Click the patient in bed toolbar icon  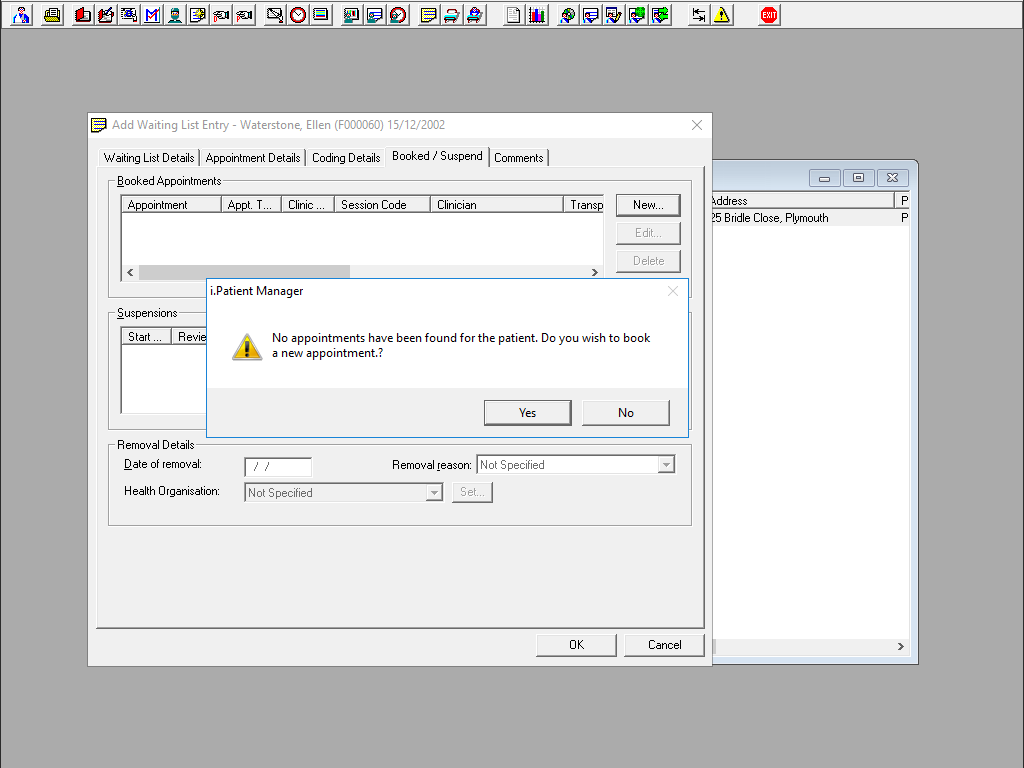pyautogui.click(x=475, y=14)
